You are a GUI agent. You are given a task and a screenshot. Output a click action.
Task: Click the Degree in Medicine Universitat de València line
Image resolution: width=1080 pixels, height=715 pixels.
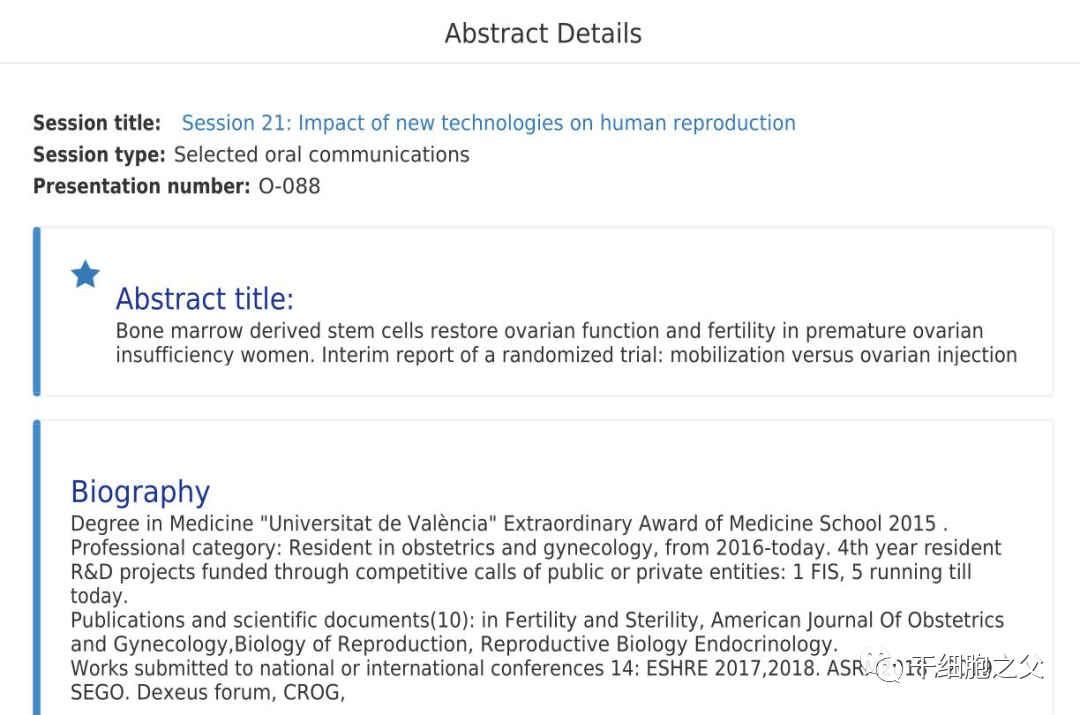pos(509,524)
